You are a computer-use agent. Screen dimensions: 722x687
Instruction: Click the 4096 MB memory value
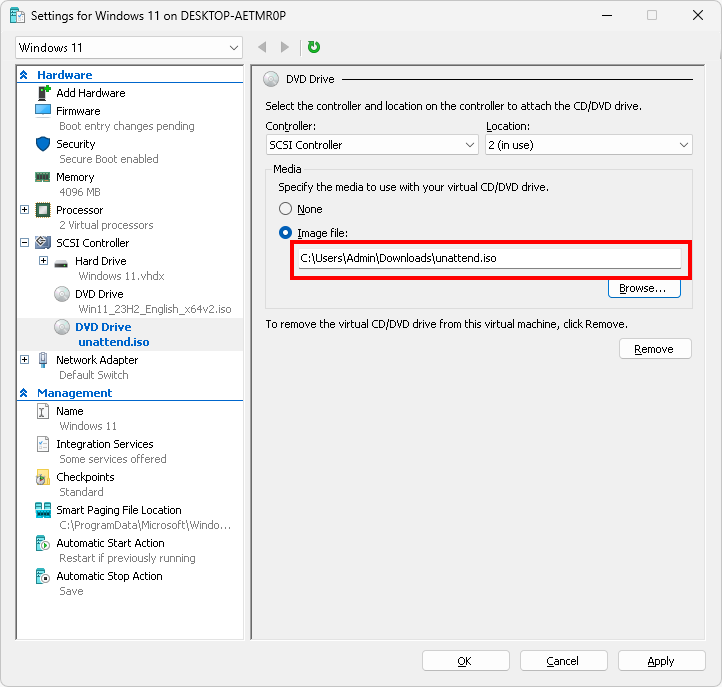click(x=80, y=192)
